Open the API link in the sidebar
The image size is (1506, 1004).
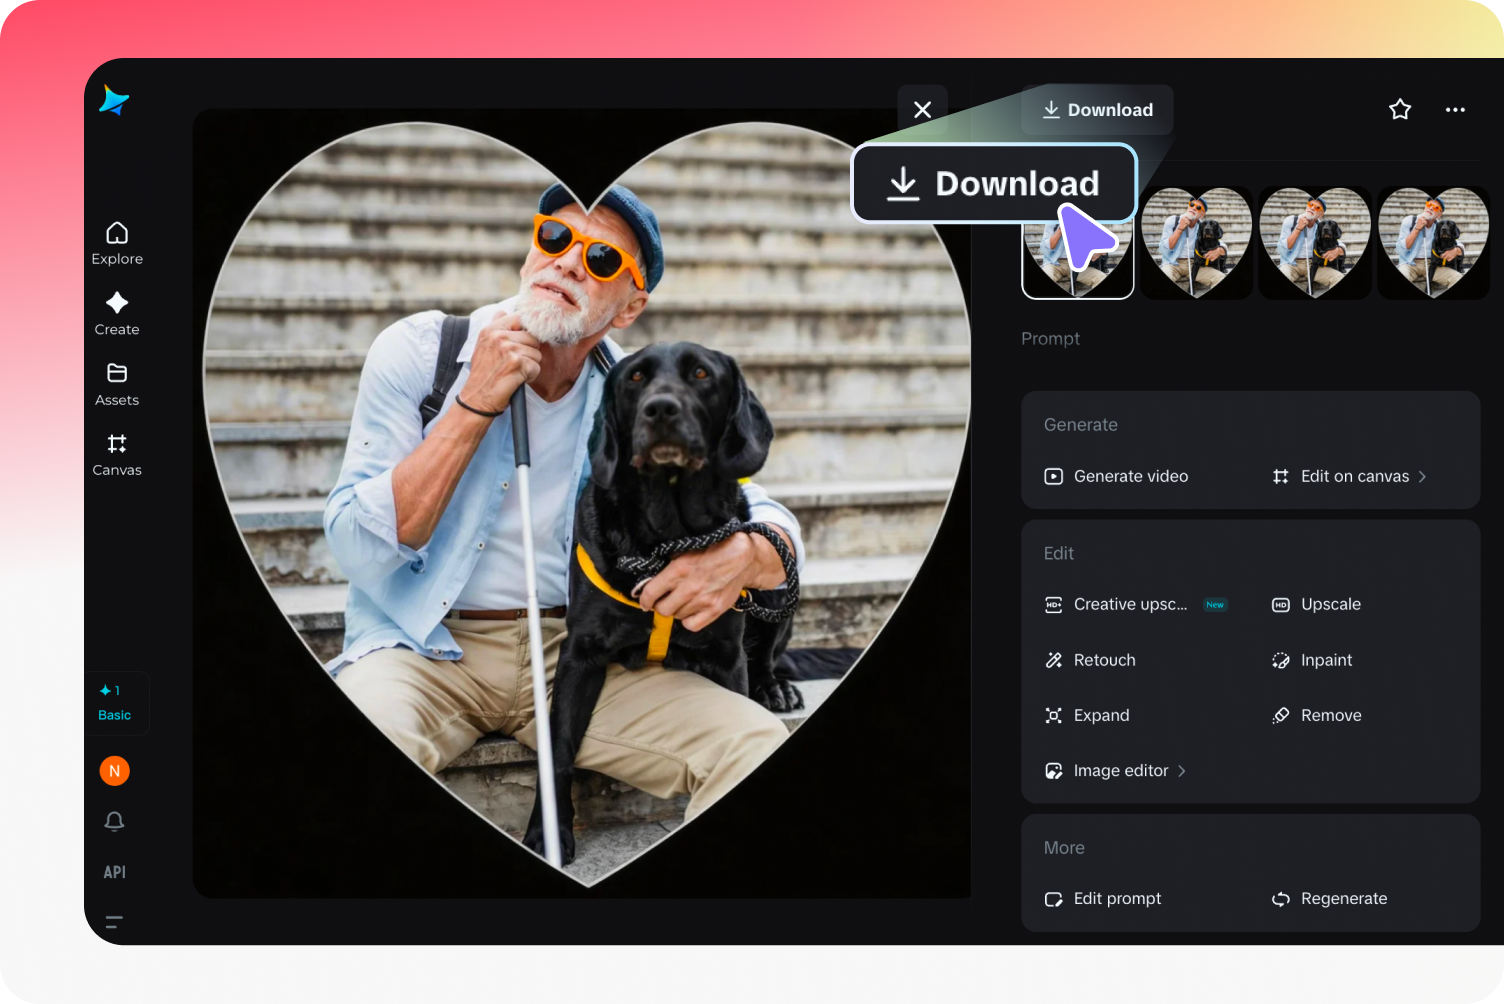(x=115, y=872)
